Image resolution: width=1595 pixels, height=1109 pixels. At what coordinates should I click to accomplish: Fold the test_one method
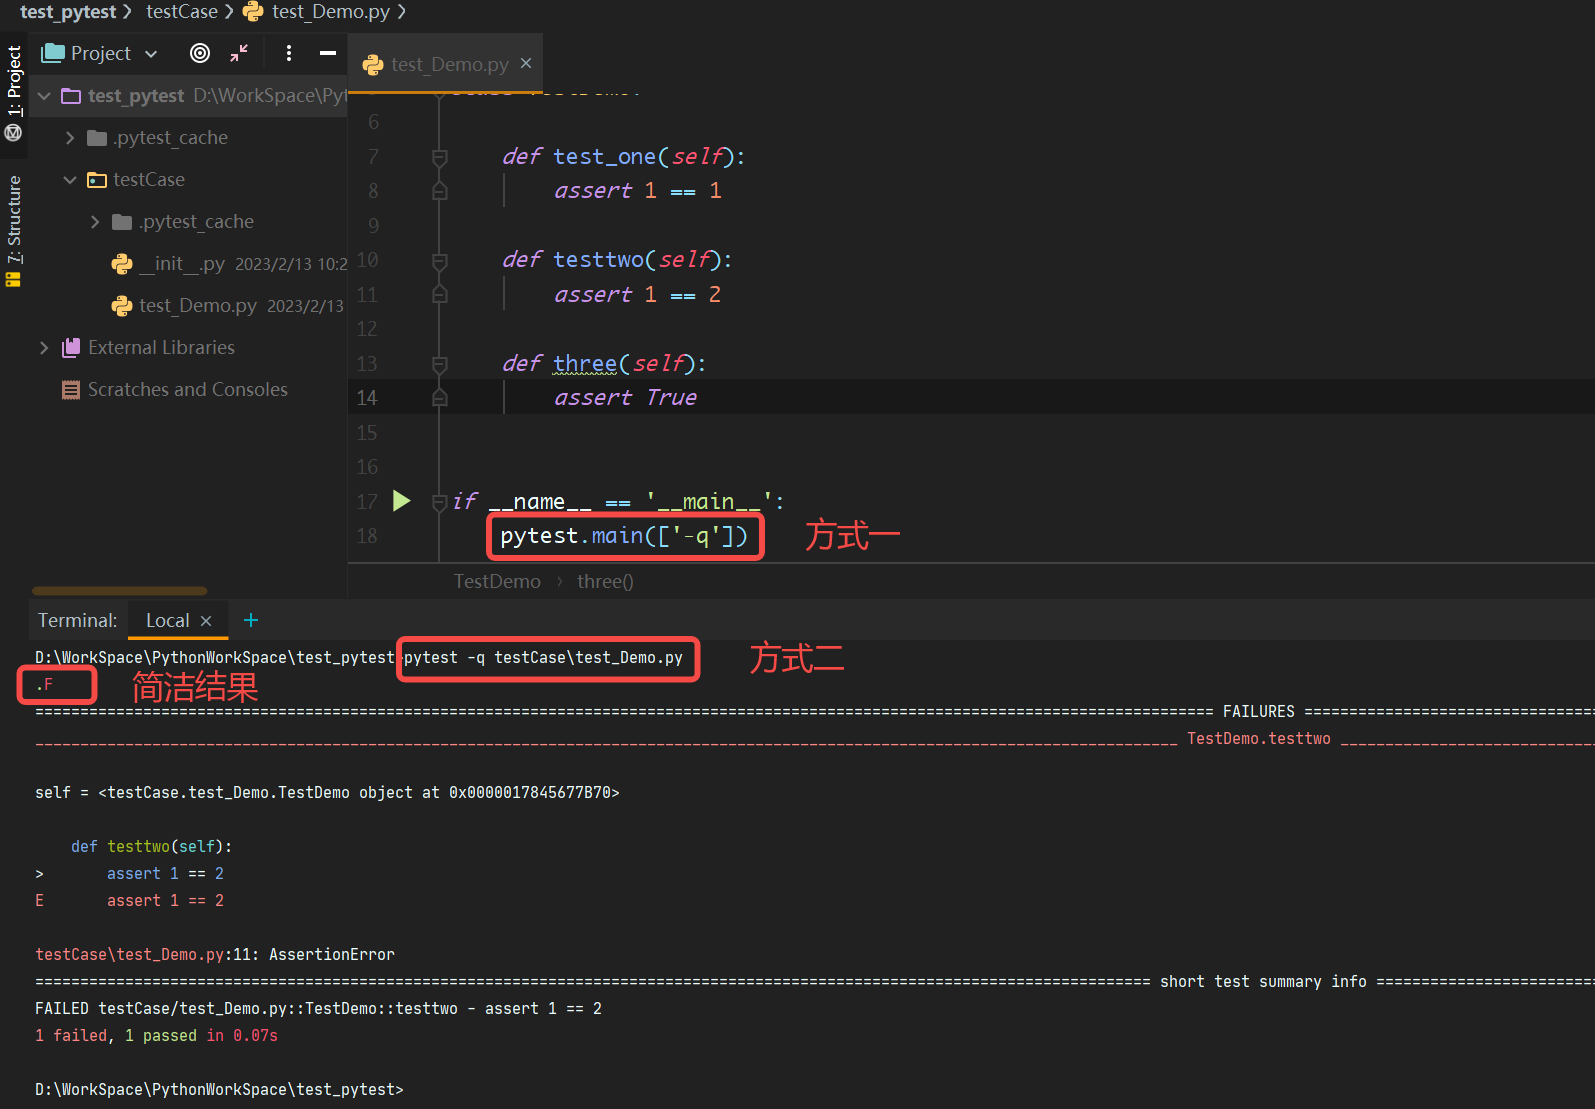click(x=439, y=157)
